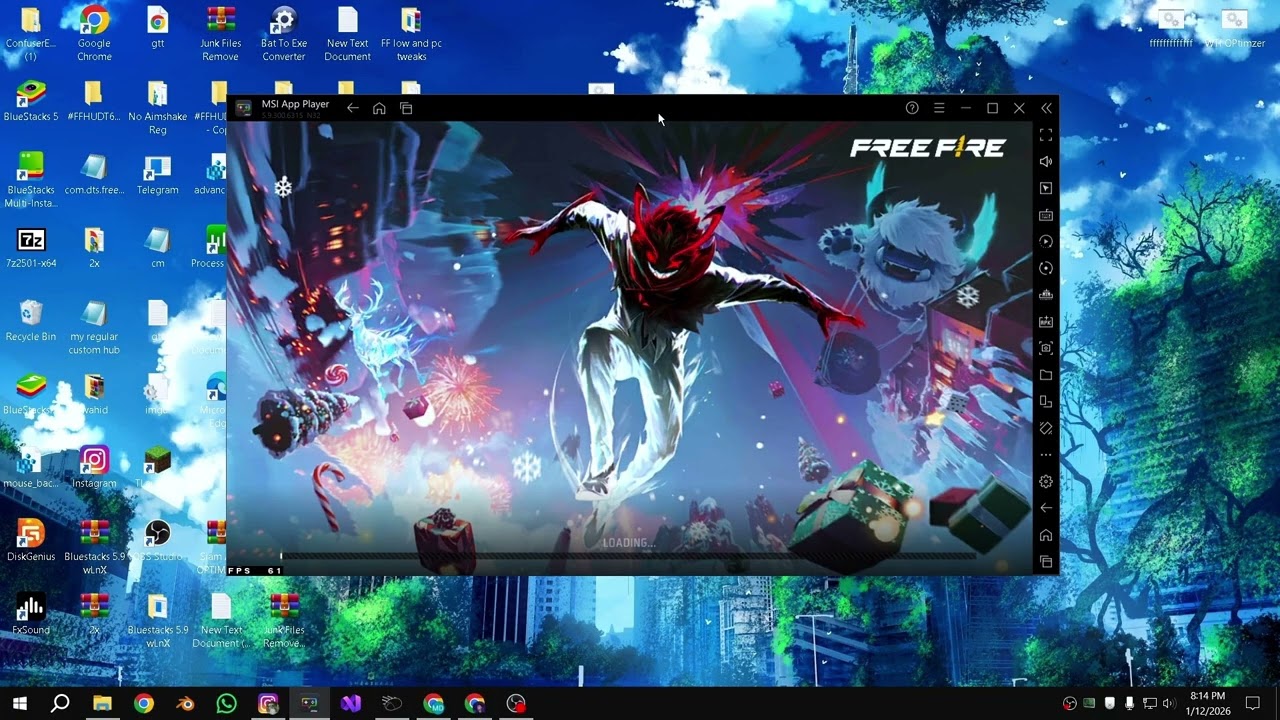Open game controls keyboard icon in sidebar

click(x=1046, y=215)
